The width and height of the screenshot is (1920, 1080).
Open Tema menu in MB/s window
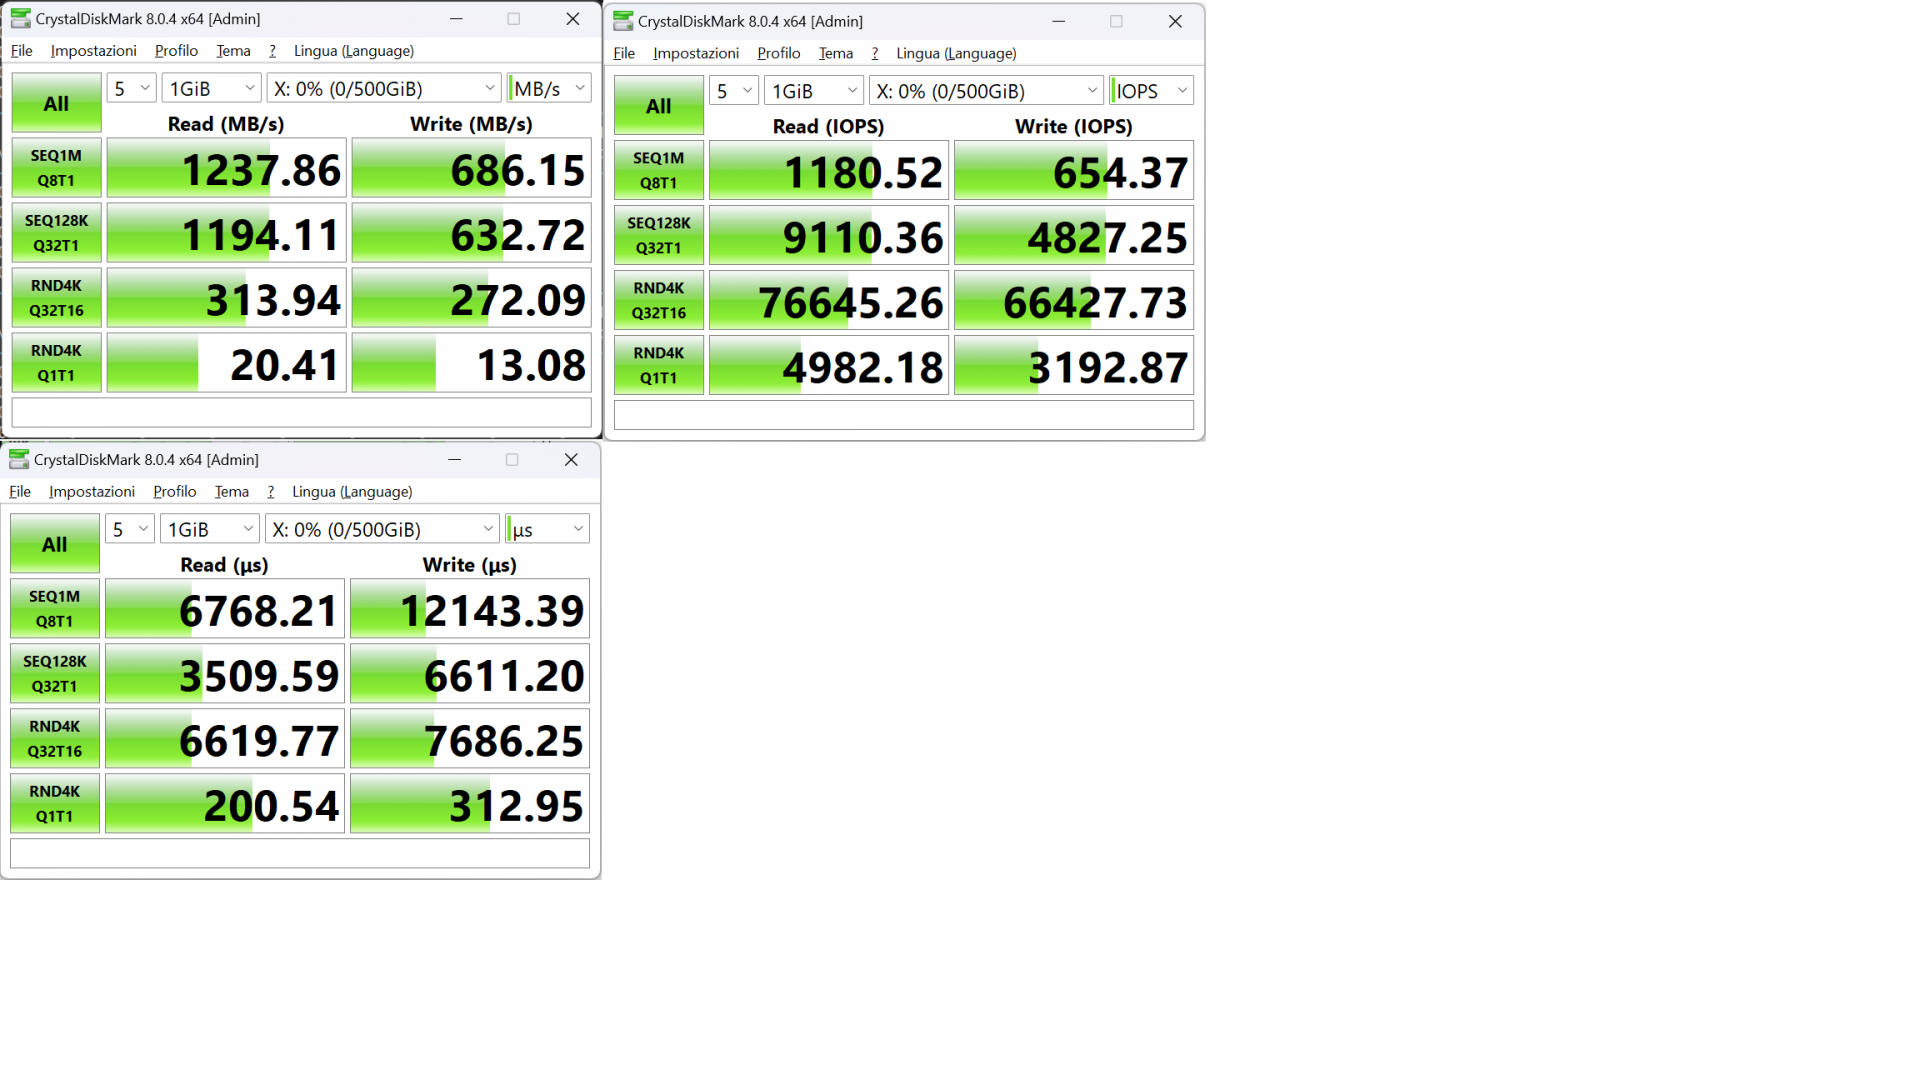pos(233,51)
